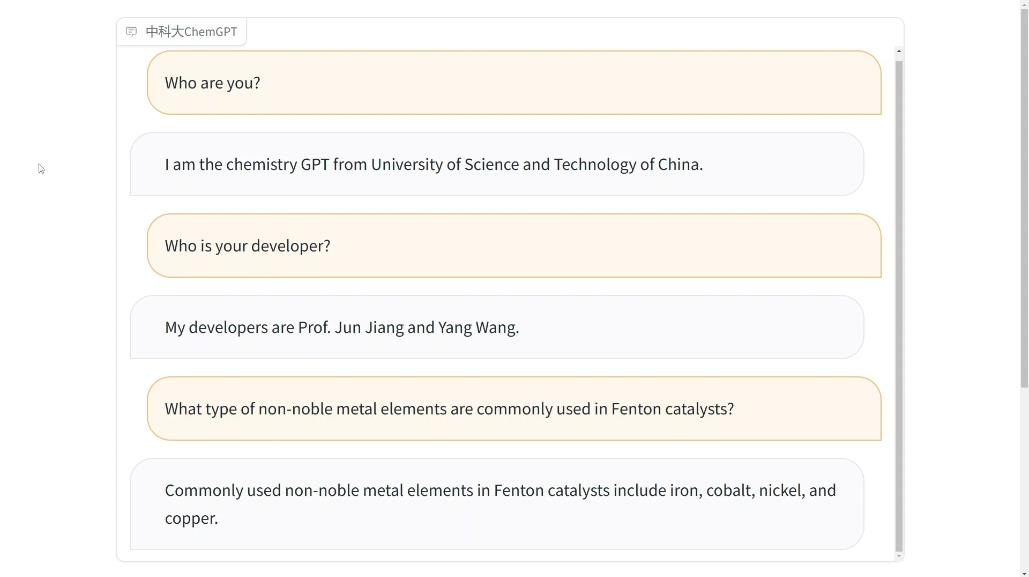Click the "Who are you?" message bubble

(x=514, y=83)
